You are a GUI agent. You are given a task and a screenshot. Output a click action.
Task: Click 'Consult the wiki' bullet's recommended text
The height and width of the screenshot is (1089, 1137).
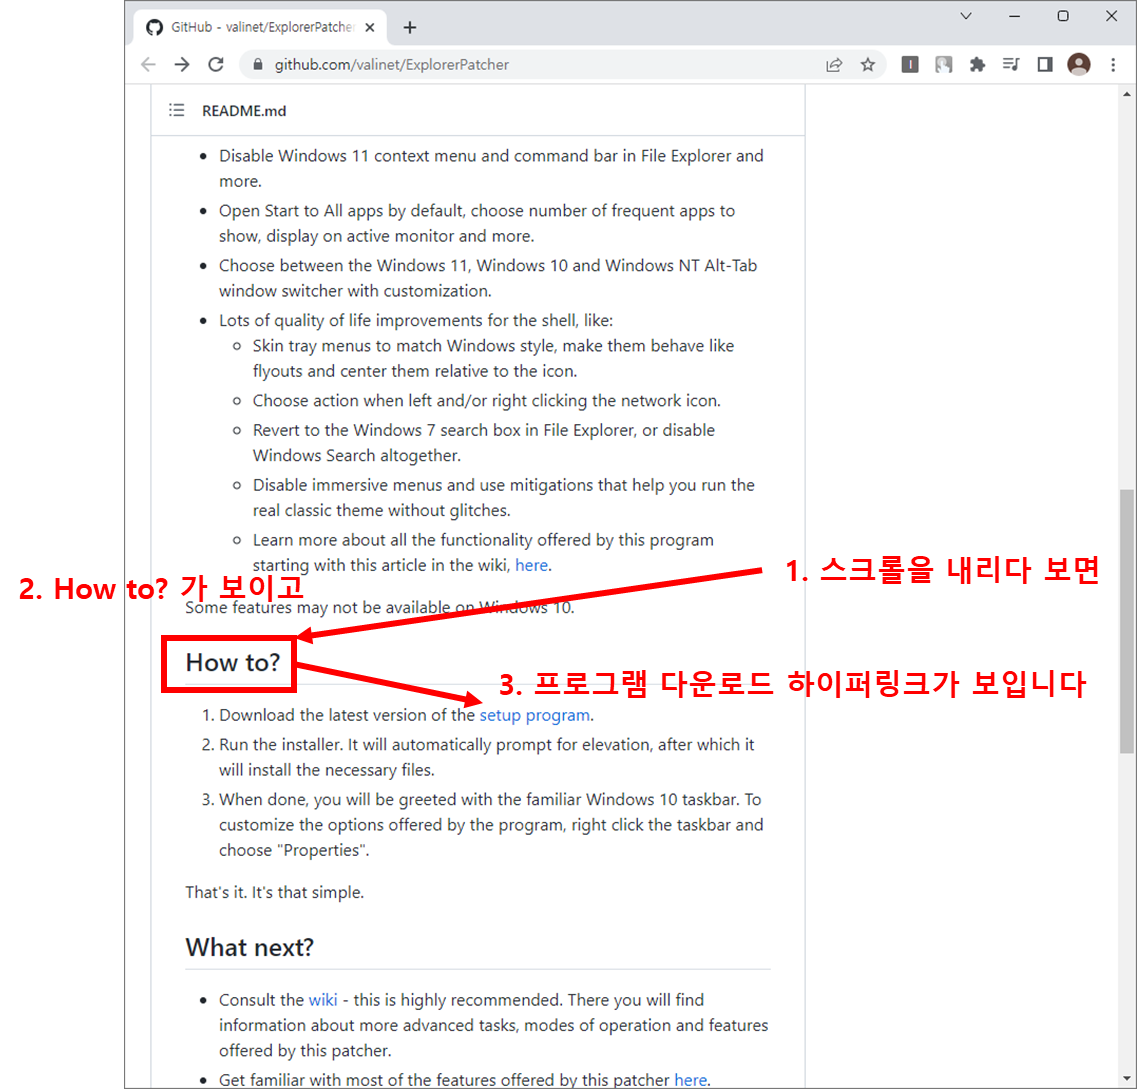coord(493,1025)
